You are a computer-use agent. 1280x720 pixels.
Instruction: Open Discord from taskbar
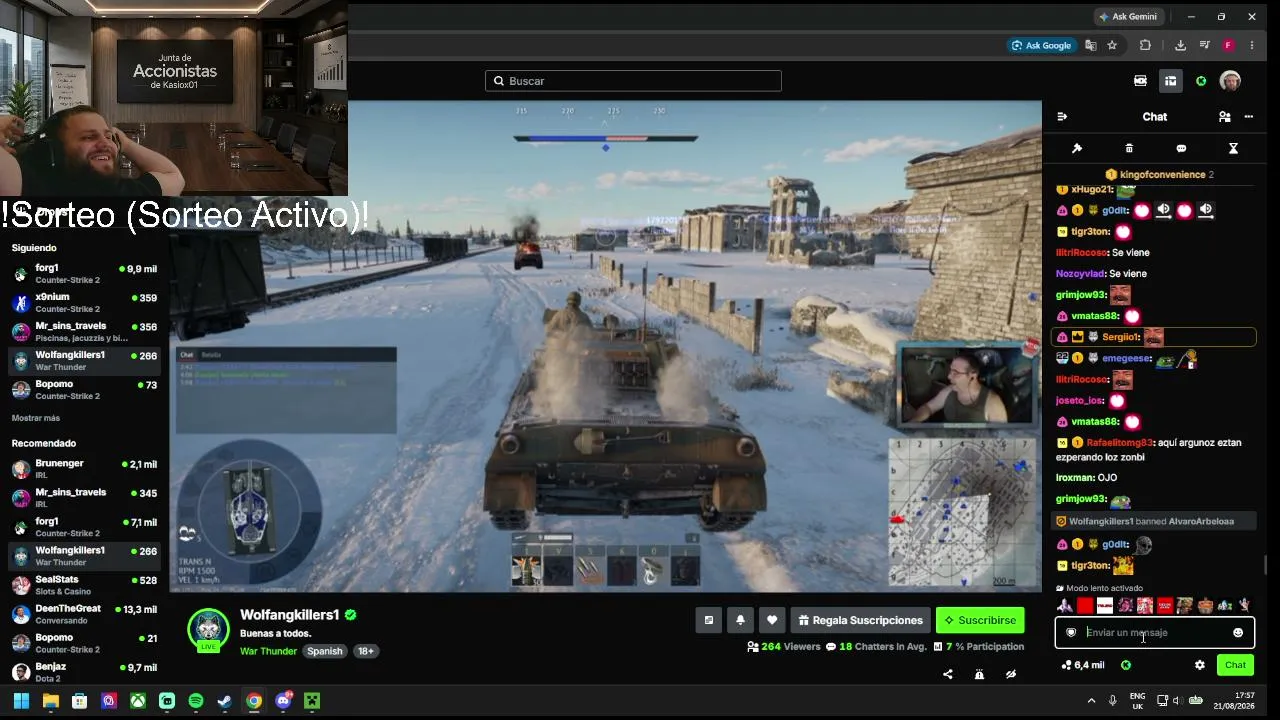(283, 701)
